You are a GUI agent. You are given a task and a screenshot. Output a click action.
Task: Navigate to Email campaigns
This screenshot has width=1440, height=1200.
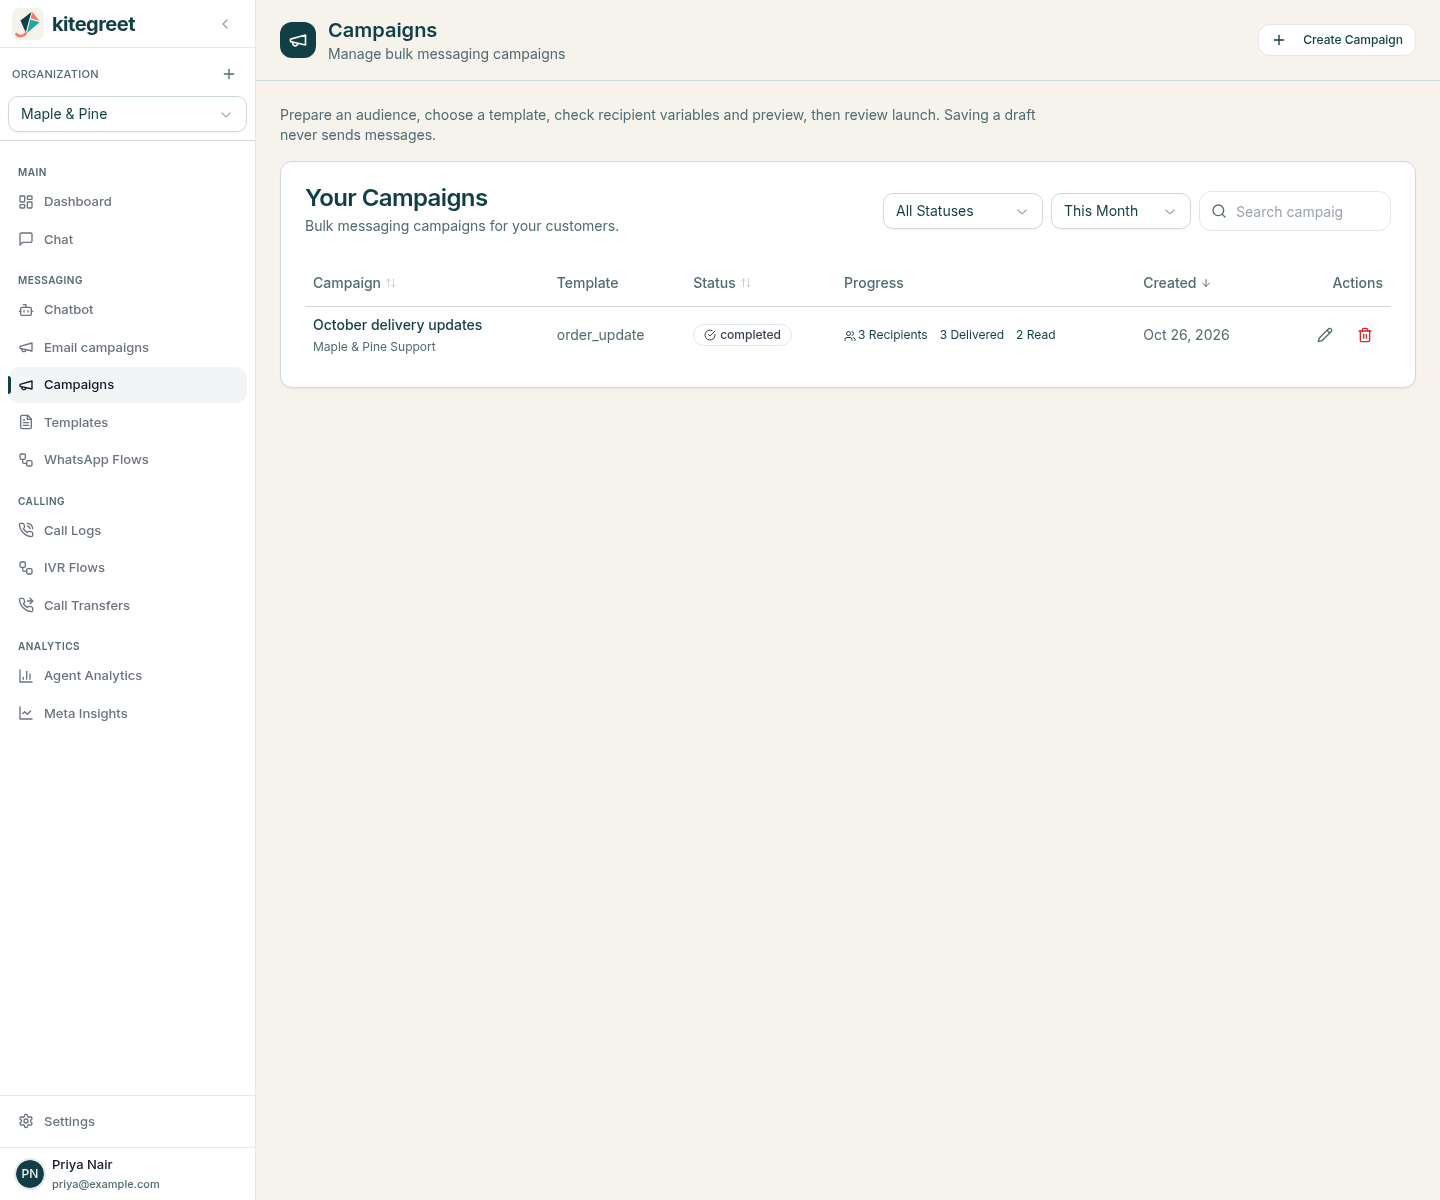[127, 348]
